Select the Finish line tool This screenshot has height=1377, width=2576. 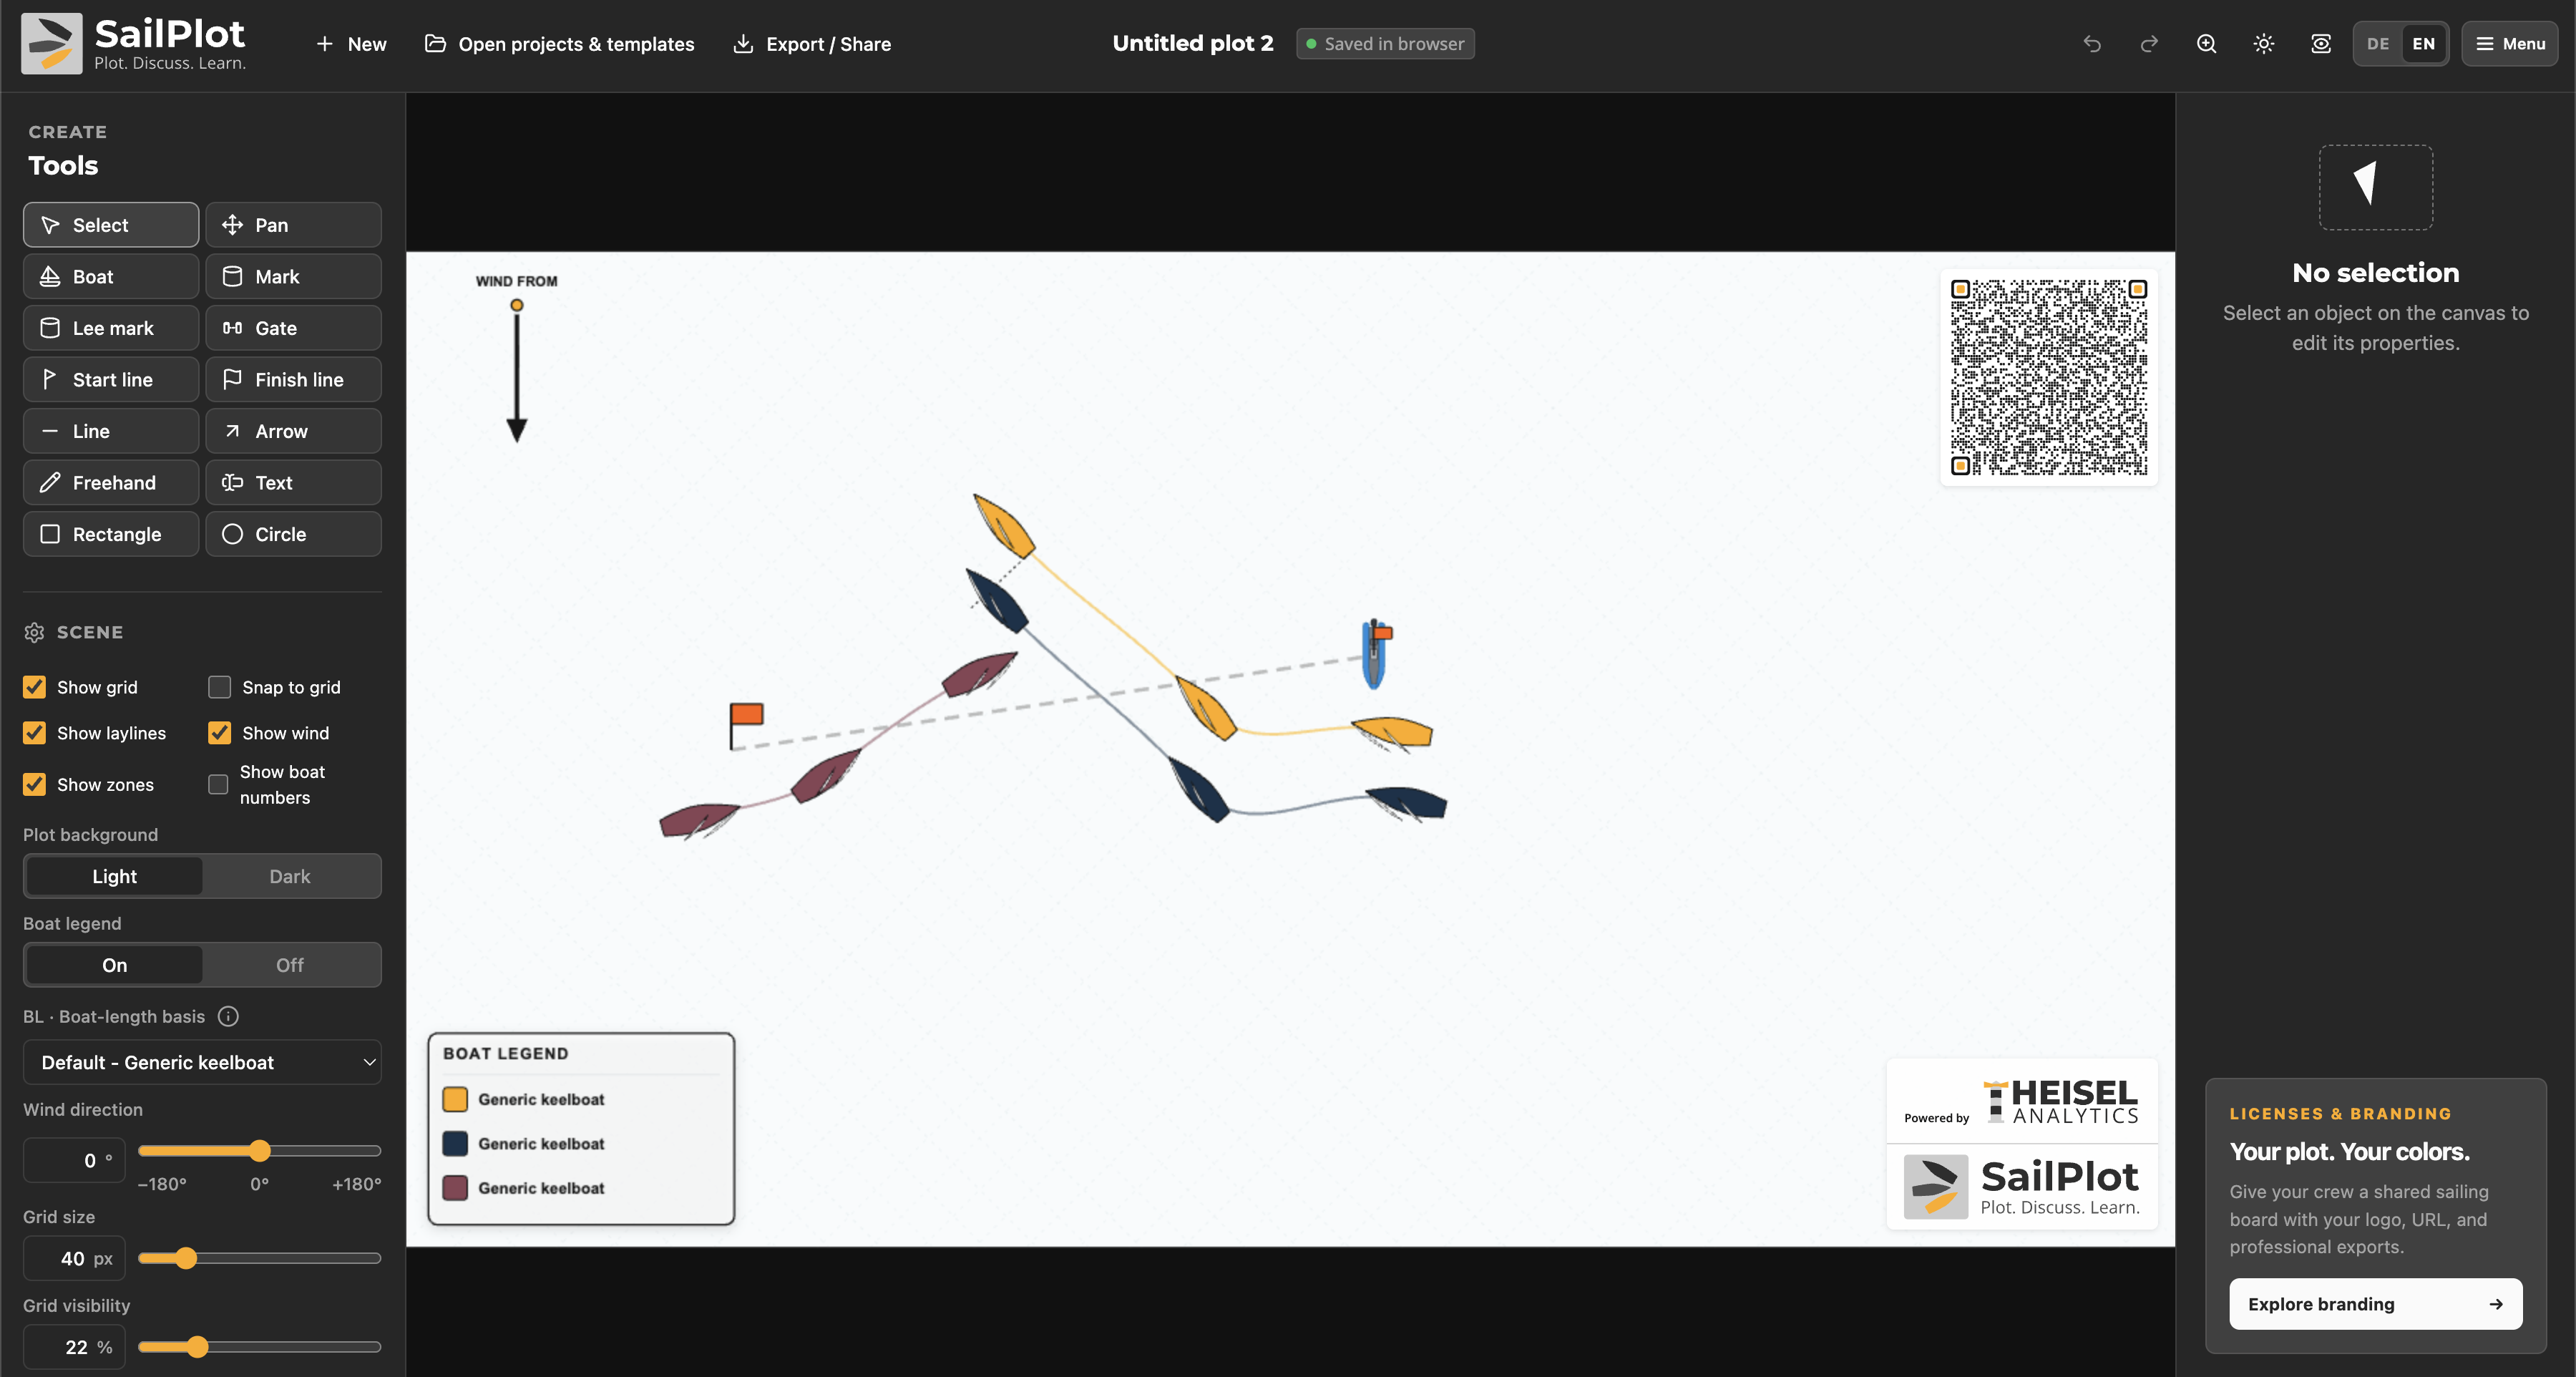point(293,379)
